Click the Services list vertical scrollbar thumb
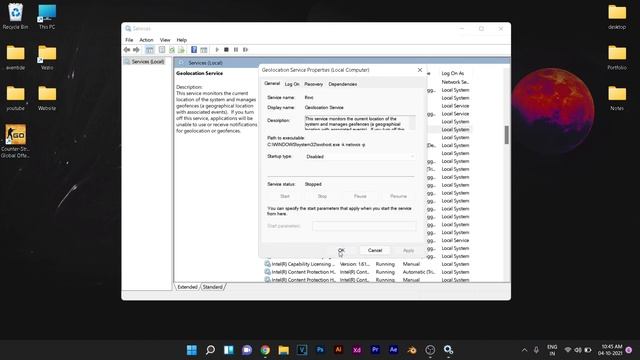 507,135
